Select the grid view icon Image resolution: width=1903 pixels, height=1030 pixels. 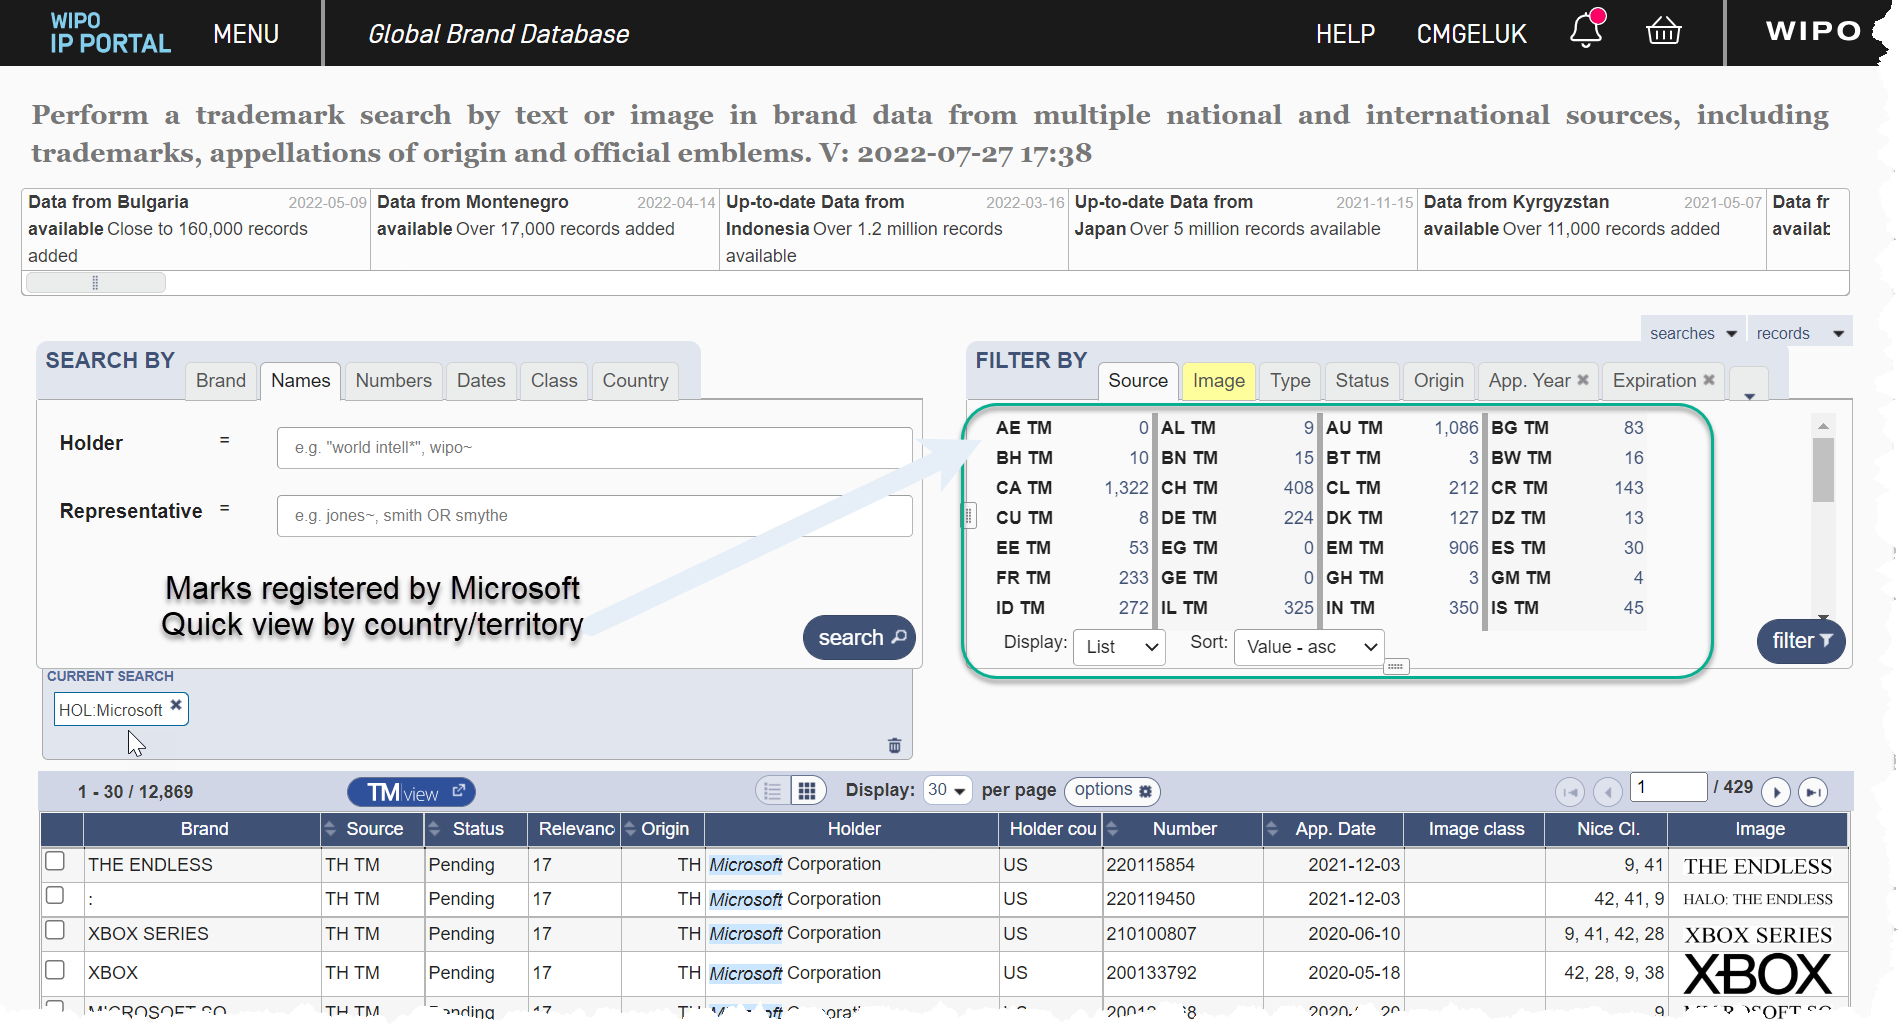(x=808, y=790)
